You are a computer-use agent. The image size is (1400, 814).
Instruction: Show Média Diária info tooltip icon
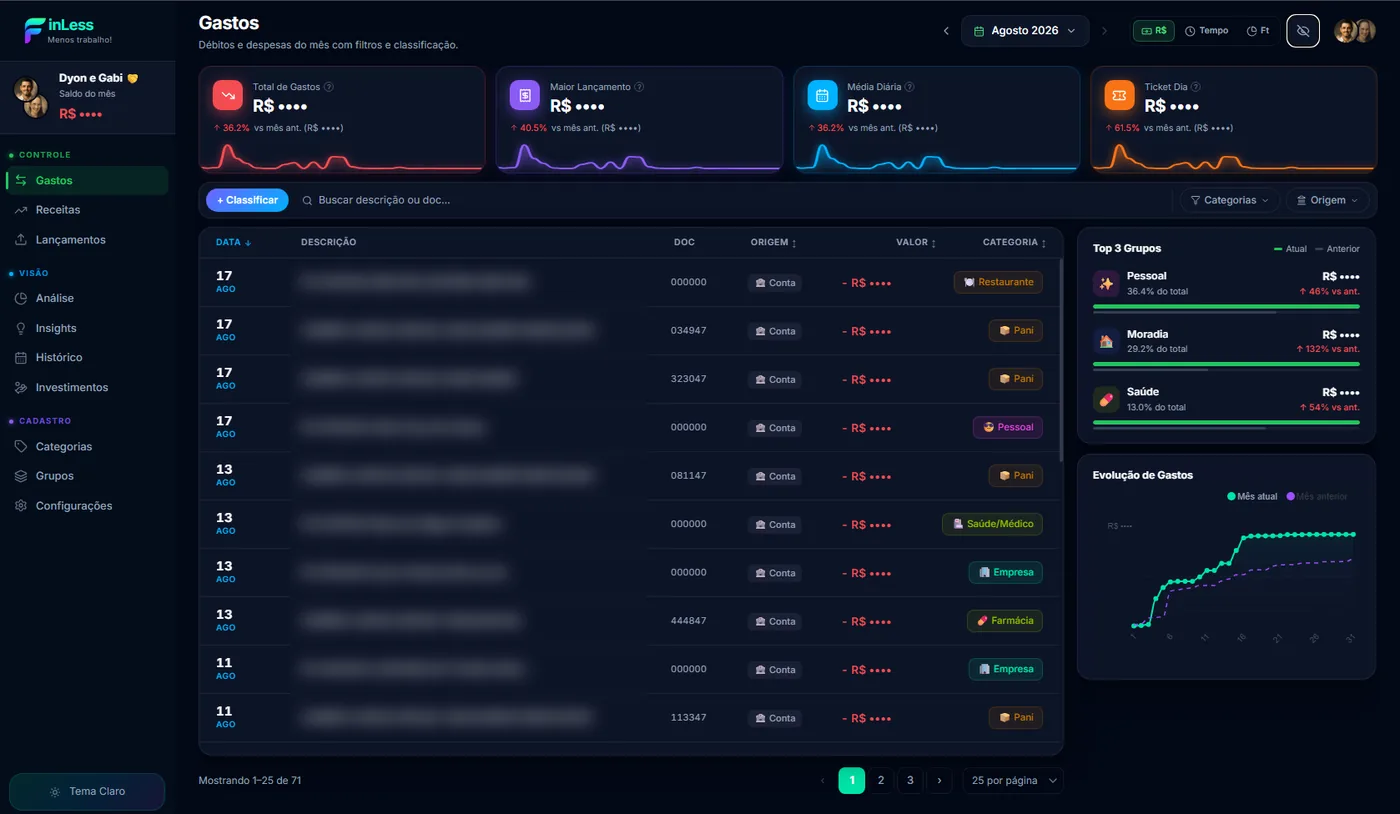point(910,87)
